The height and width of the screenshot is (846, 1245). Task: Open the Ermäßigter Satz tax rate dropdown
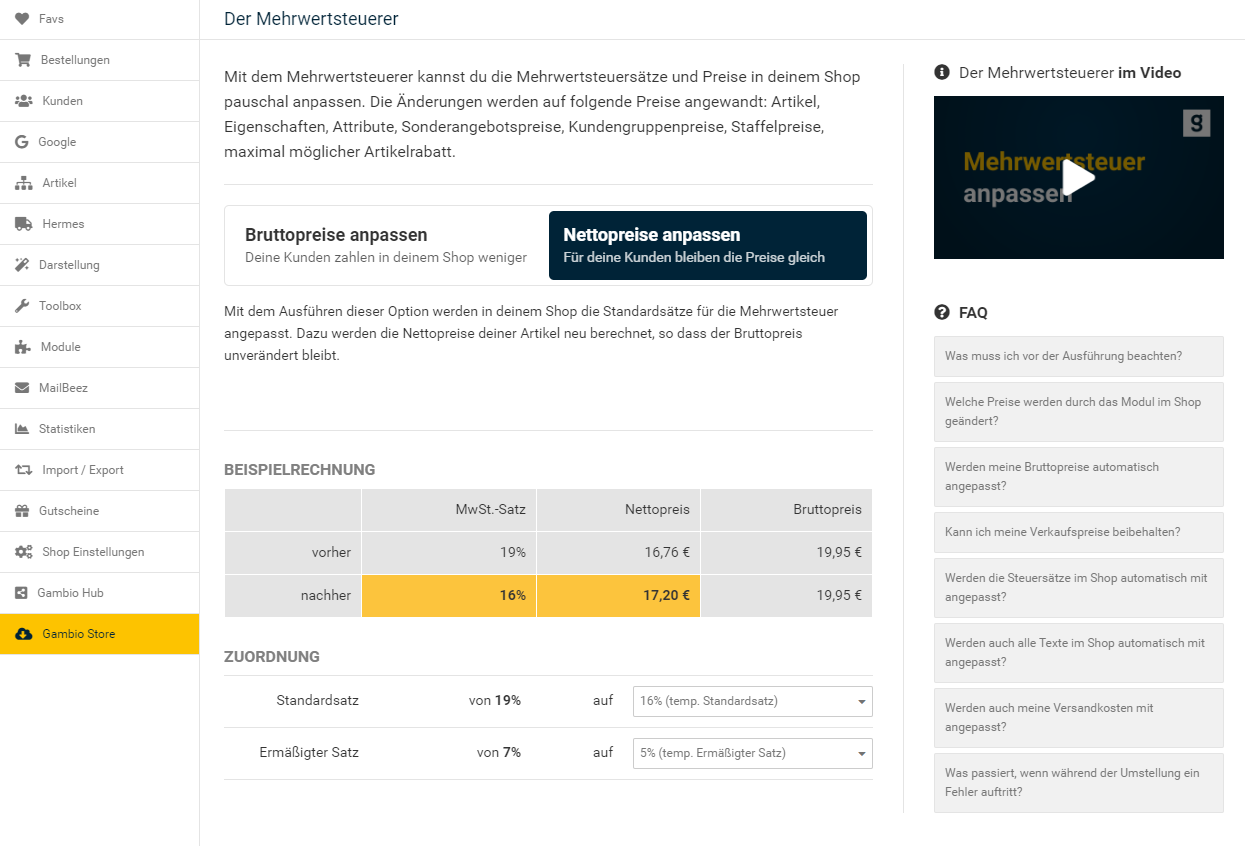tap(752, 753)
